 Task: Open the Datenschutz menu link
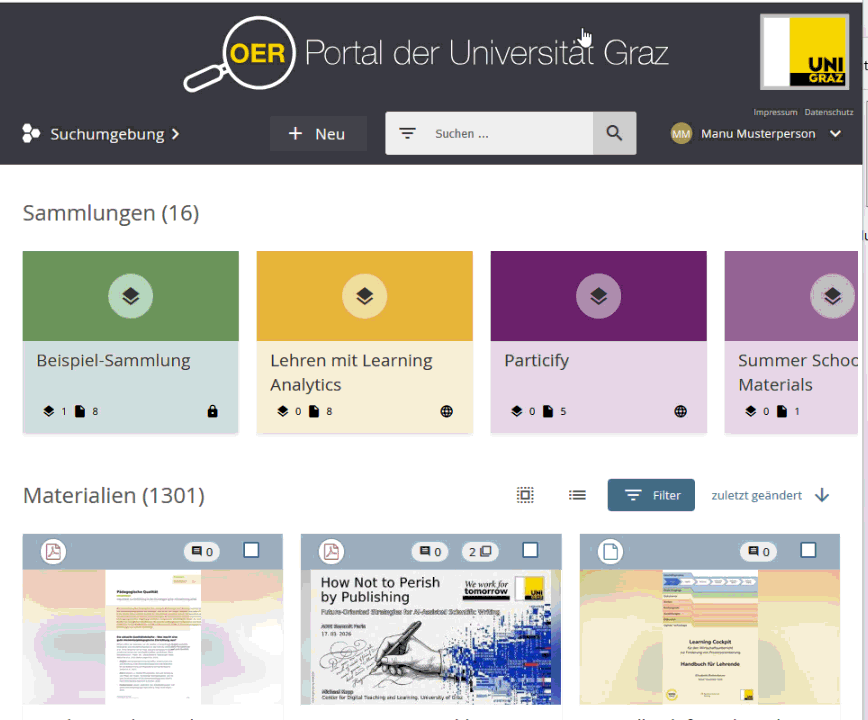[828, 112]
